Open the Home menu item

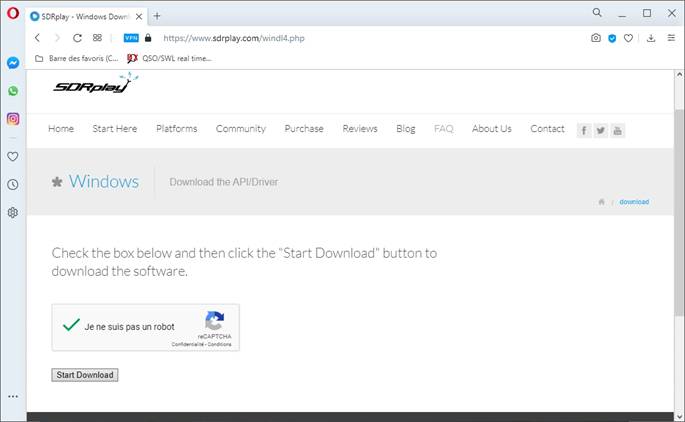pos(61,128)
